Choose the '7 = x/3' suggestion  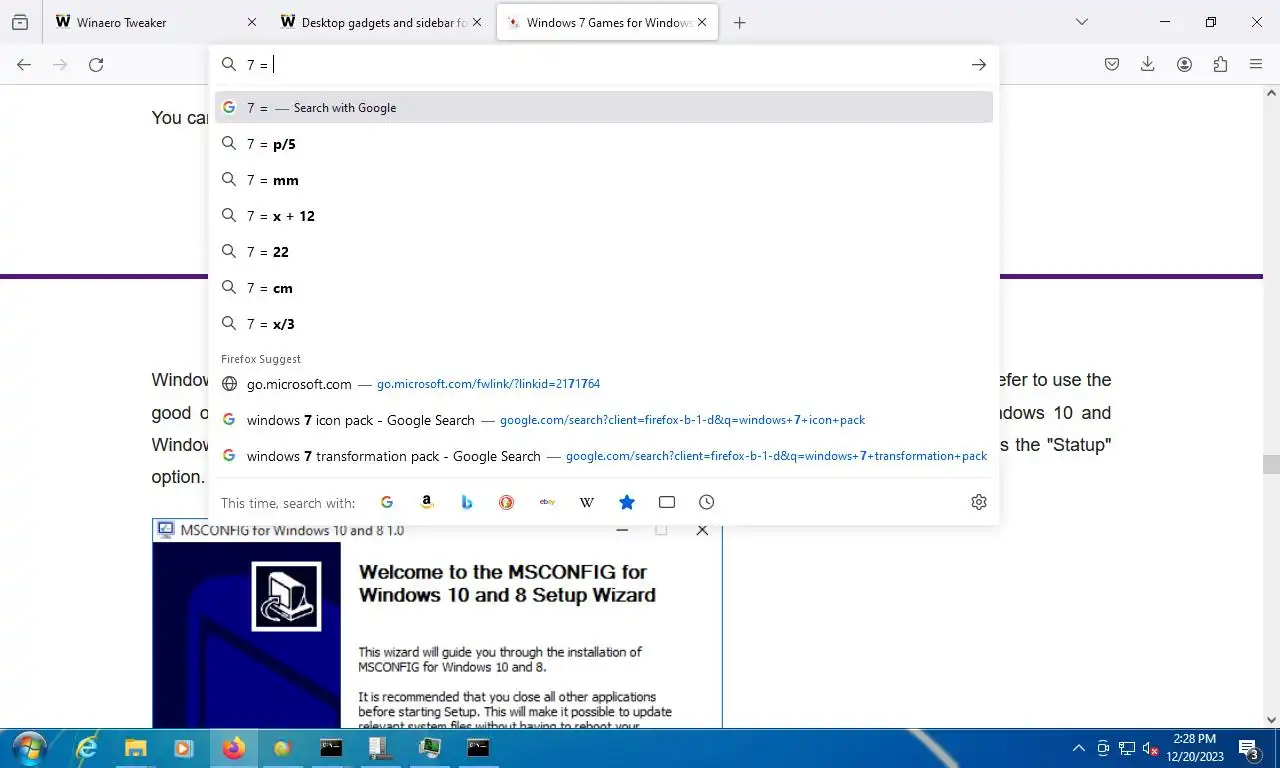[x=604, y=324]
